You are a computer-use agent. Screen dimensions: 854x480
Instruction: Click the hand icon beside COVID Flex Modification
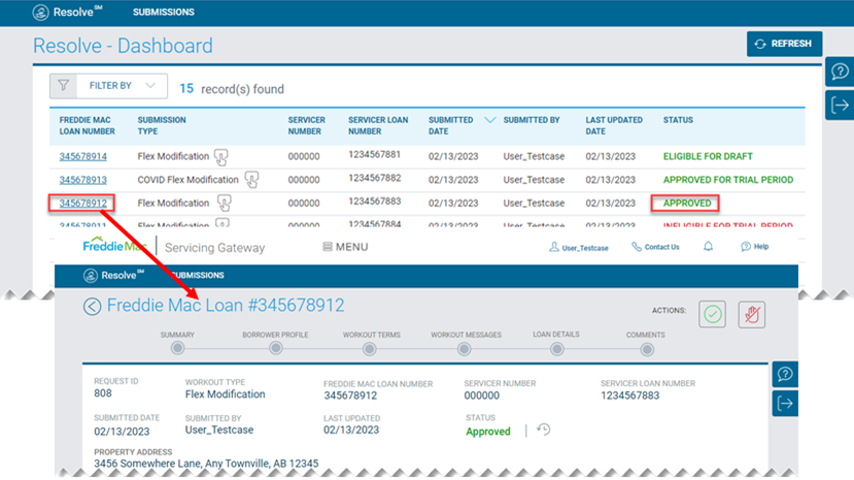(252, 180)
